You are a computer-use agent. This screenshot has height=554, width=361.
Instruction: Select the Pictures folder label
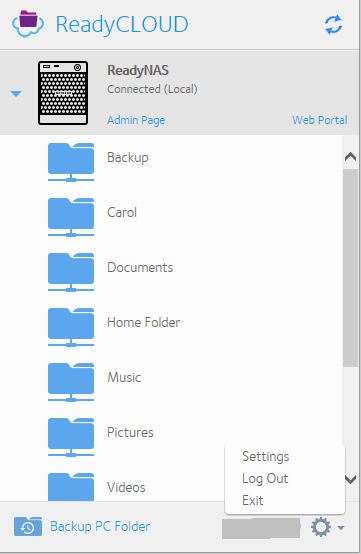130,432
